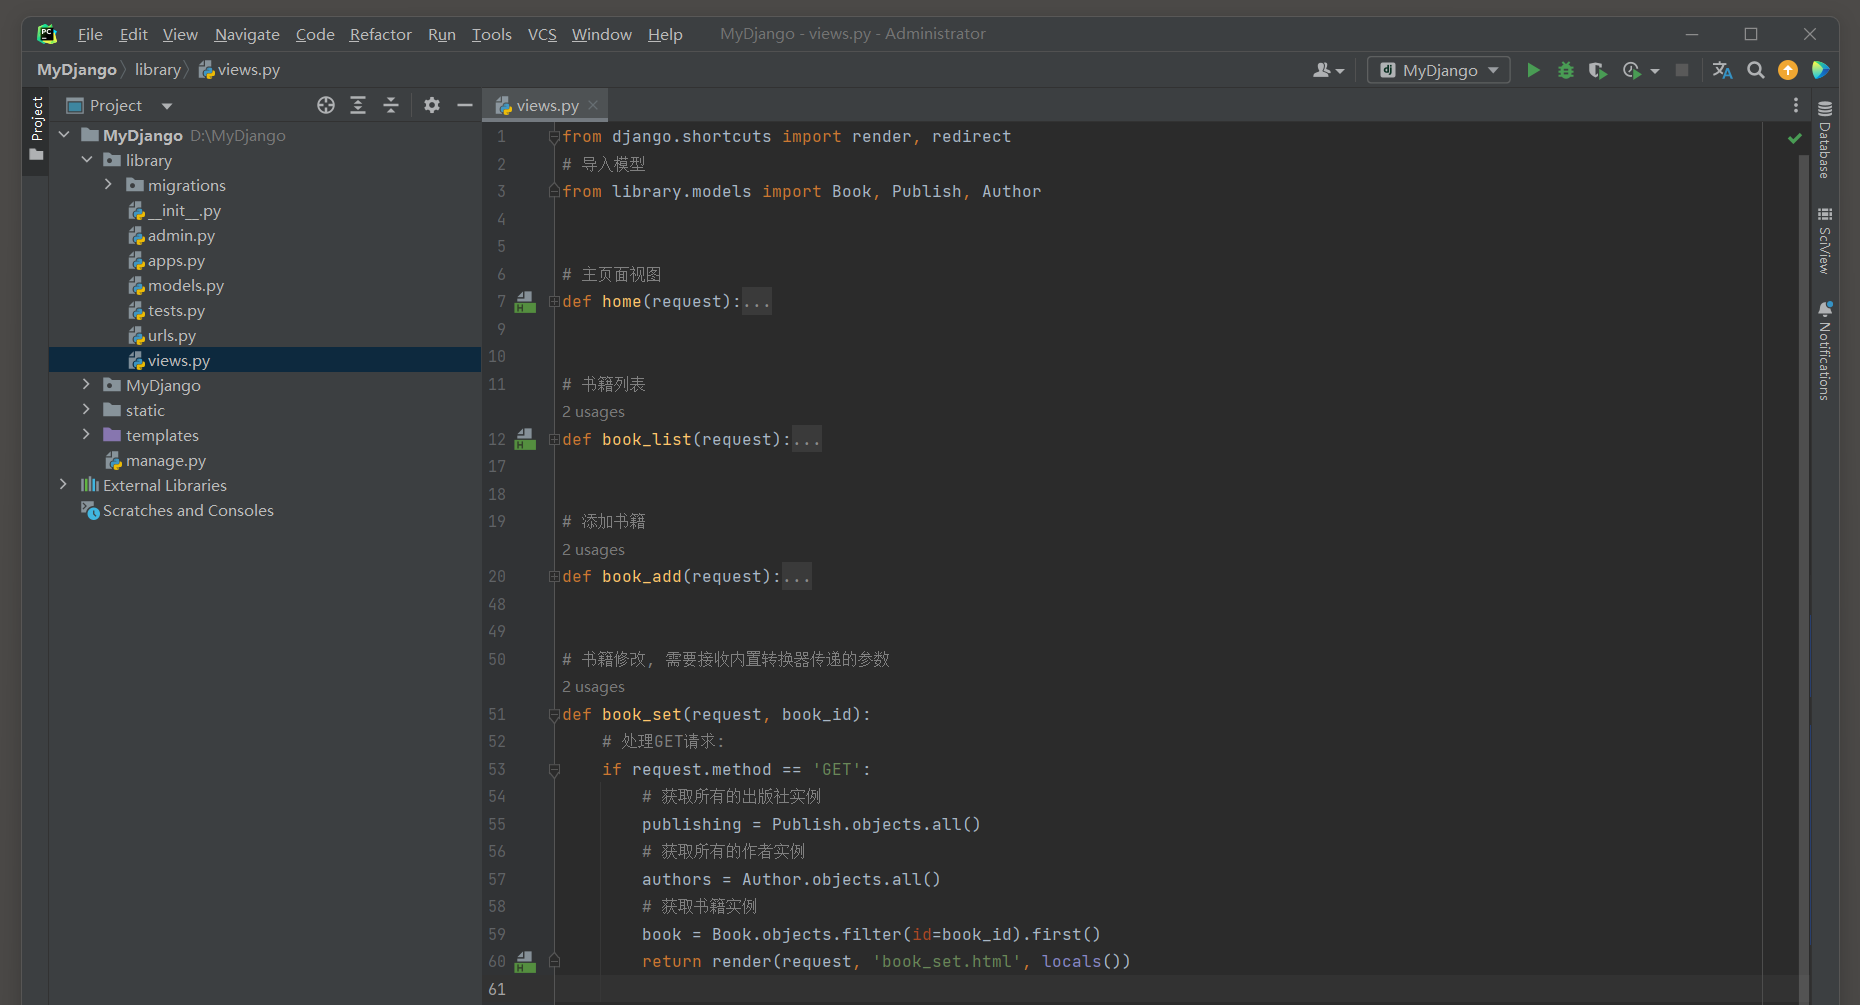Viewport: 1860px width, 1005px height.
Task: Open Project panel settings gear
Action: click(432, 105)
